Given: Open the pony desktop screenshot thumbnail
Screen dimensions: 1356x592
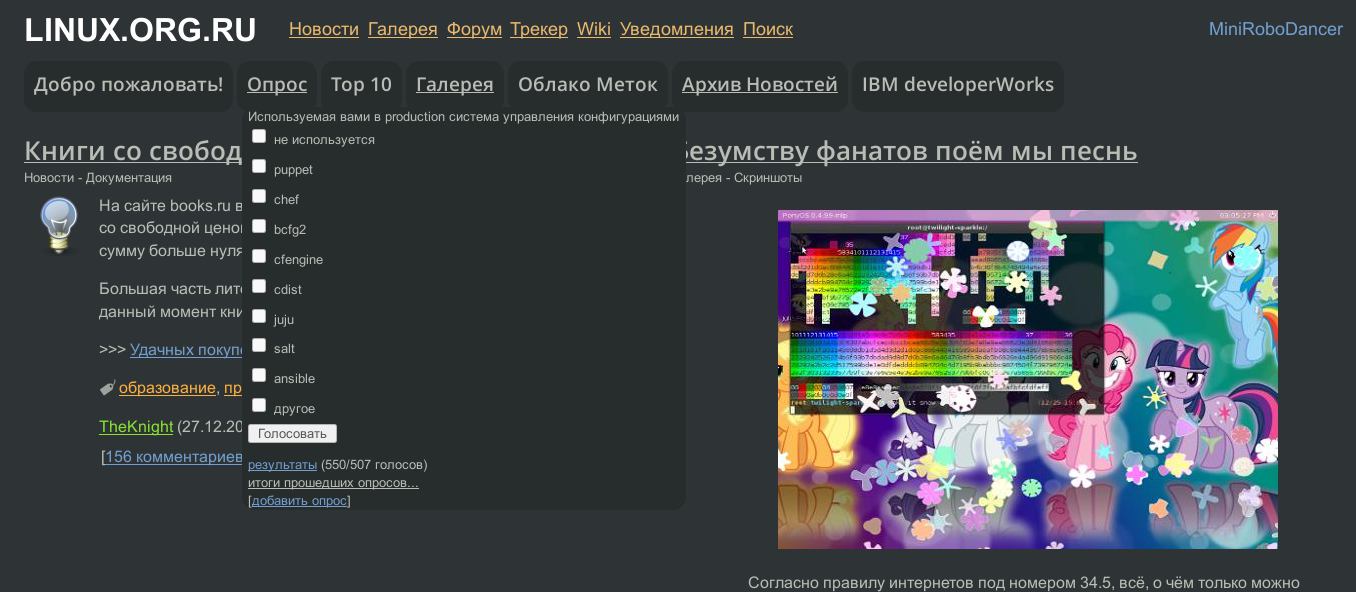Looking at the screenshot, I should pyautogui.click(x=1028, y=379).
